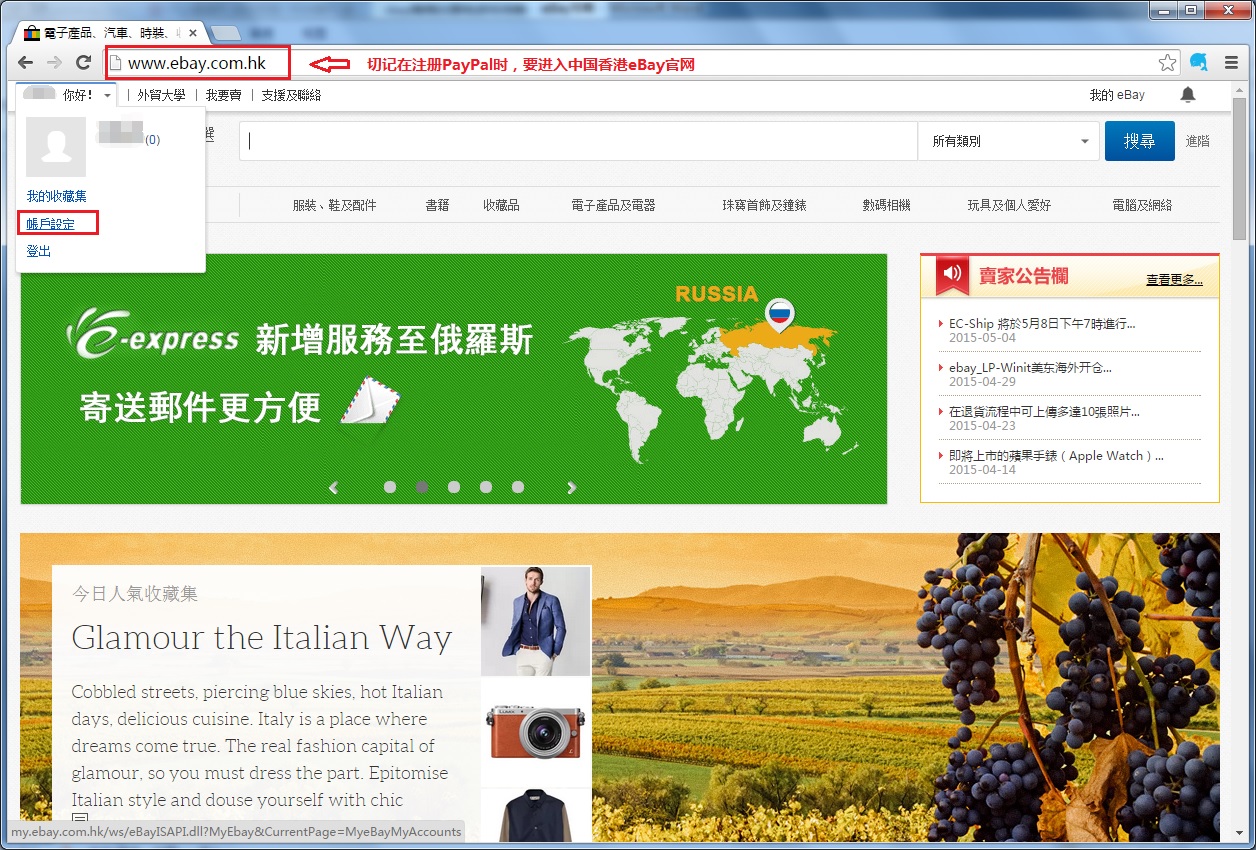Browse the 服裝、鞋及配件 category
The image size is (1256, 850).
[x=335, y=205]
